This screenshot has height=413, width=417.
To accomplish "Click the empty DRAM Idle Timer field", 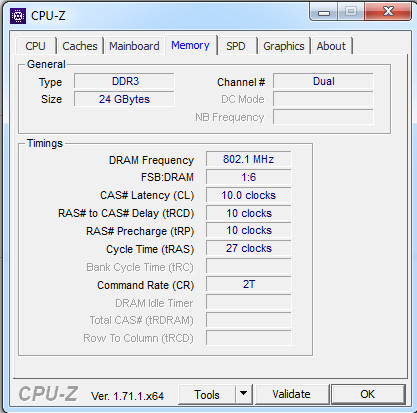I will click(x=249, y=302).
